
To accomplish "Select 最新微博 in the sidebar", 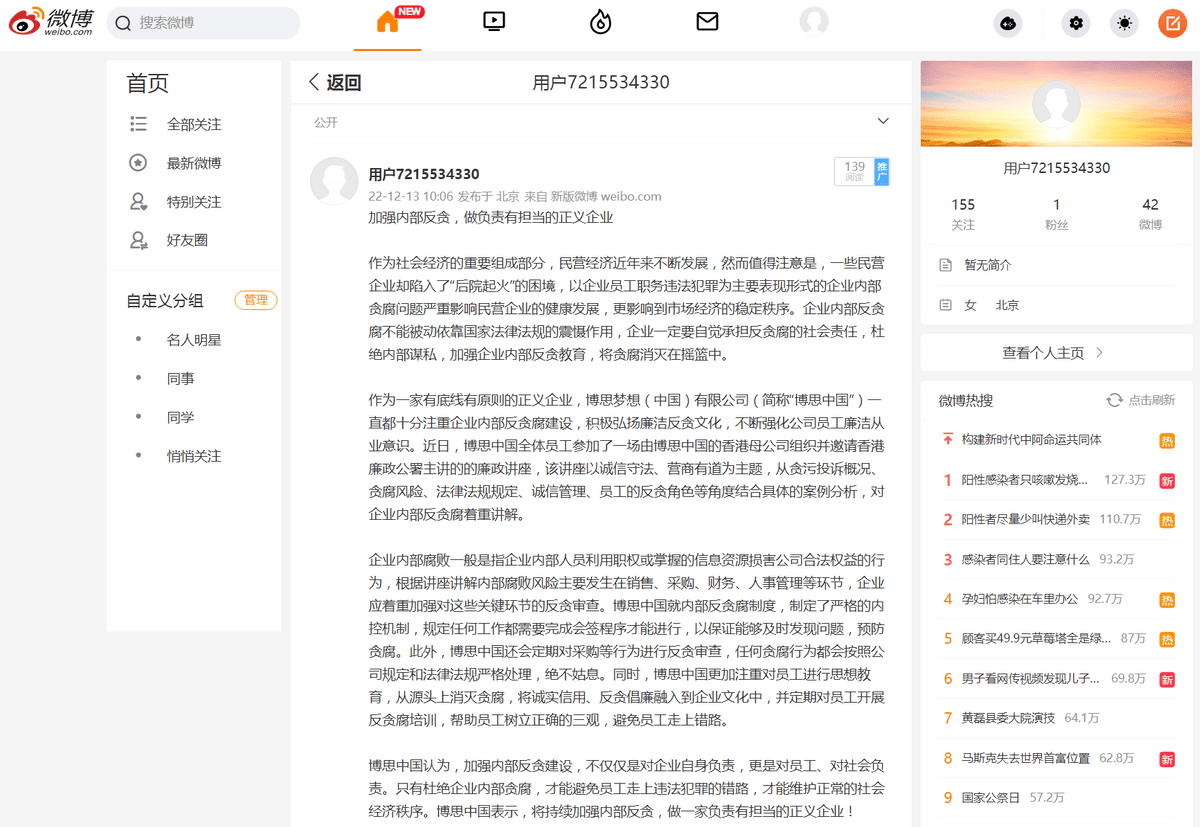I will (x=194, y=163).
